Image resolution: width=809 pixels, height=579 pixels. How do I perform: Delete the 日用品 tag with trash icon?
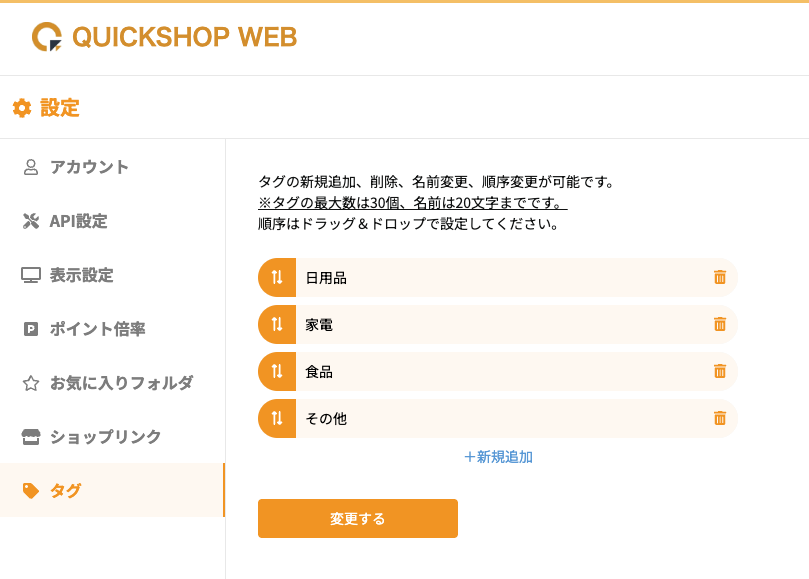[720, 277]
